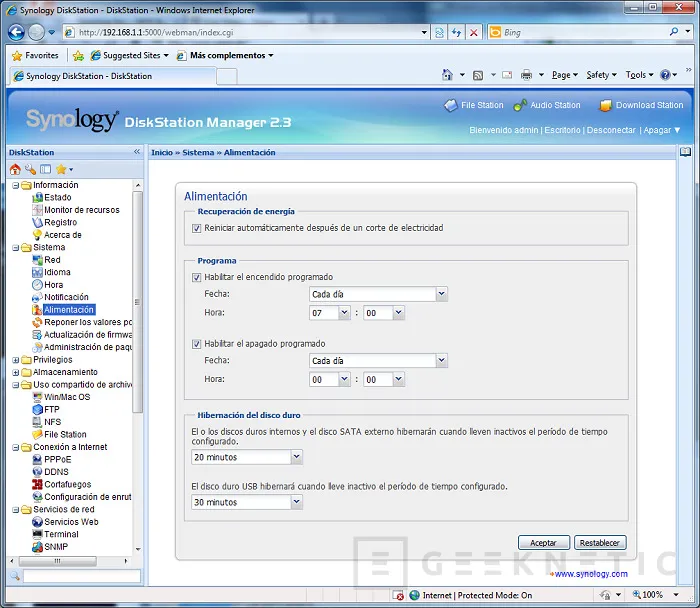Image resolution: width=700 pixels, height=608 pixels.
Task: Open Acerca de
Action: click(62, 235)
